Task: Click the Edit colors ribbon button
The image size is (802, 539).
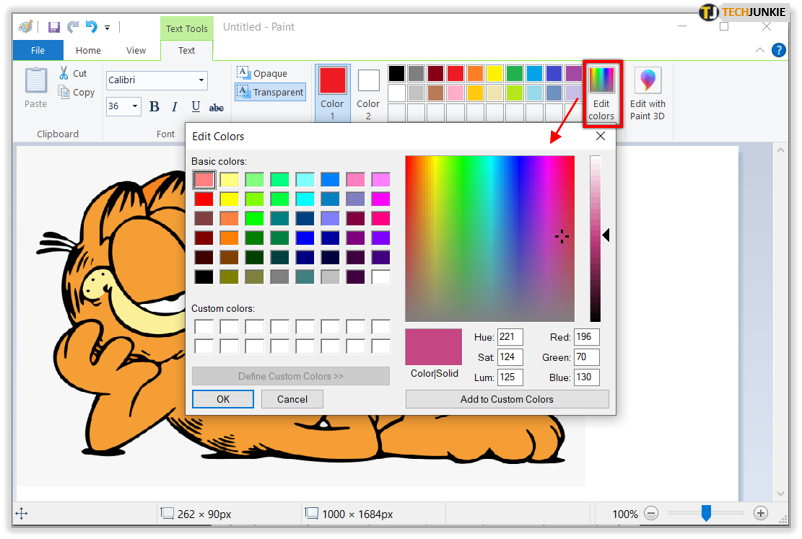Action: [x=602, y=94]
